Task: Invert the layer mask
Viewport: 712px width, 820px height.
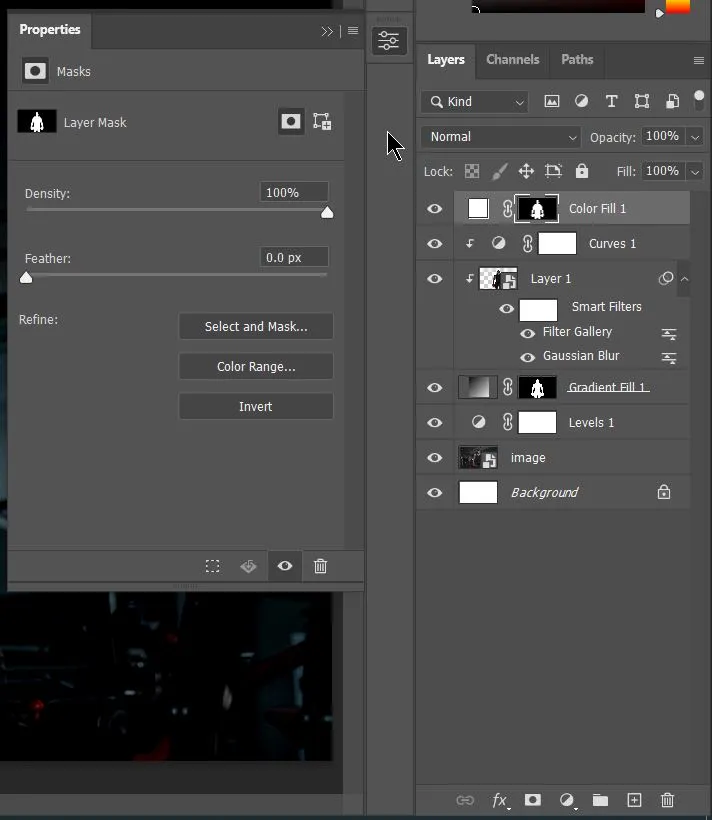Action: (x=256, y=406)
